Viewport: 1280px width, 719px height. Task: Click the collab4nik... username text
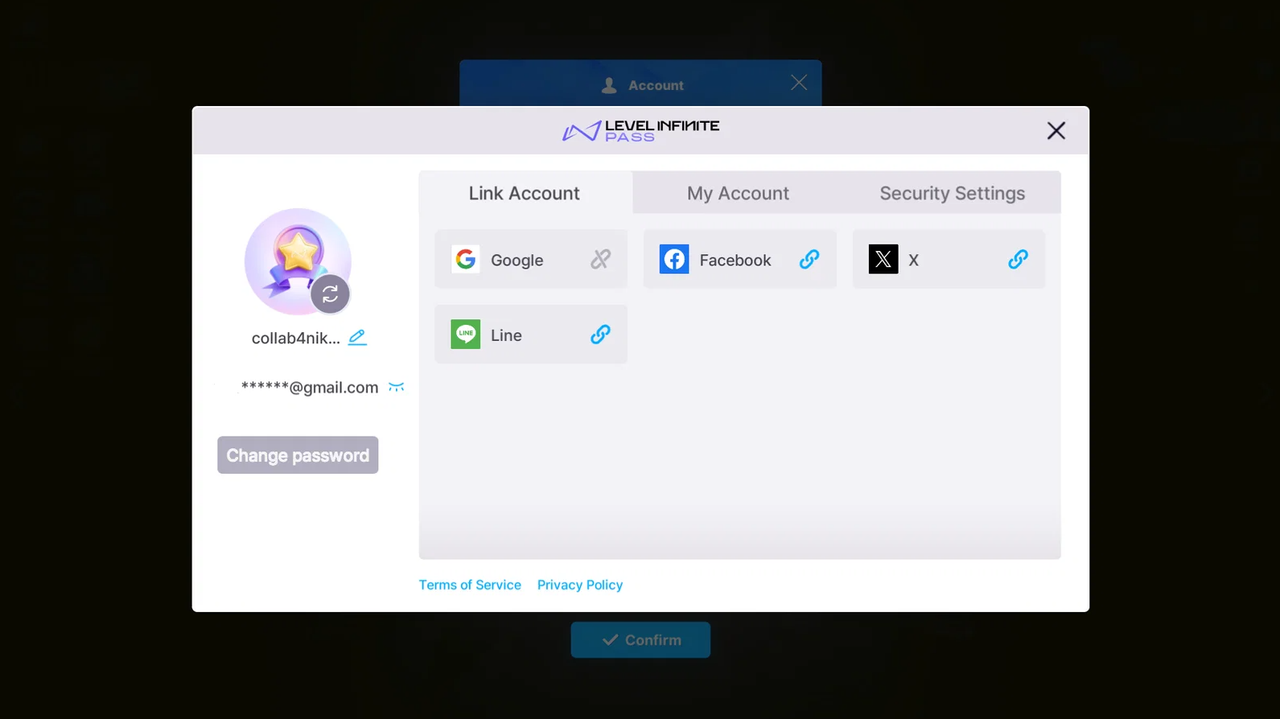(x=296, y=338)
